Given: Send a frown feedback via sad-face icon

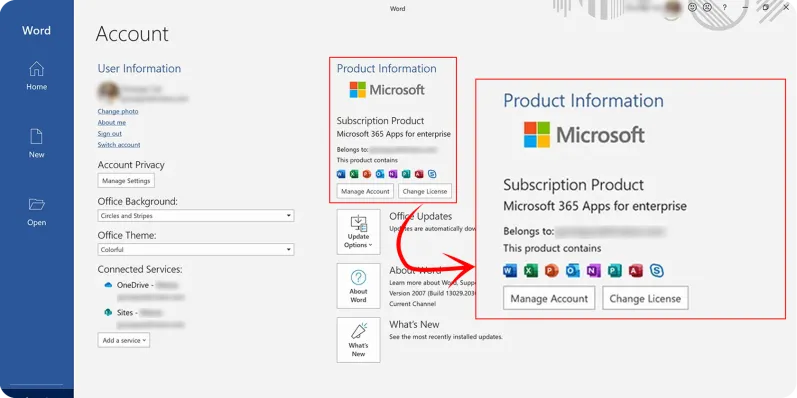Looking at the screenshot, I should [707, 8].
